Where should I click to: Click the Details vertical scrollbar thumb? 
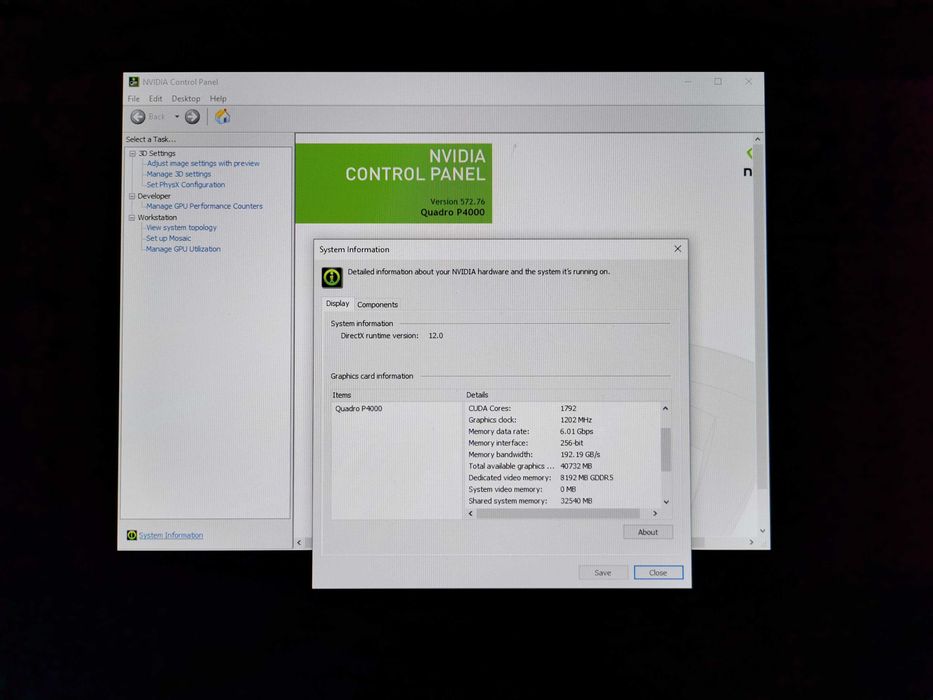(666, 449)
